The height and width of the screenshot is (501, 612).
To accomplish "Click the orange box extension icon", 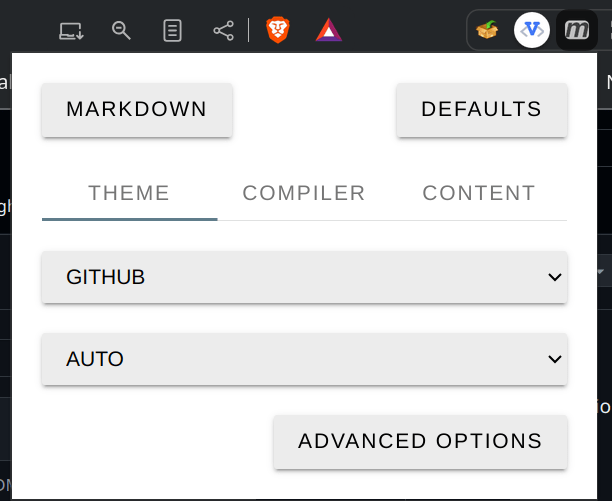I will 488,31.
